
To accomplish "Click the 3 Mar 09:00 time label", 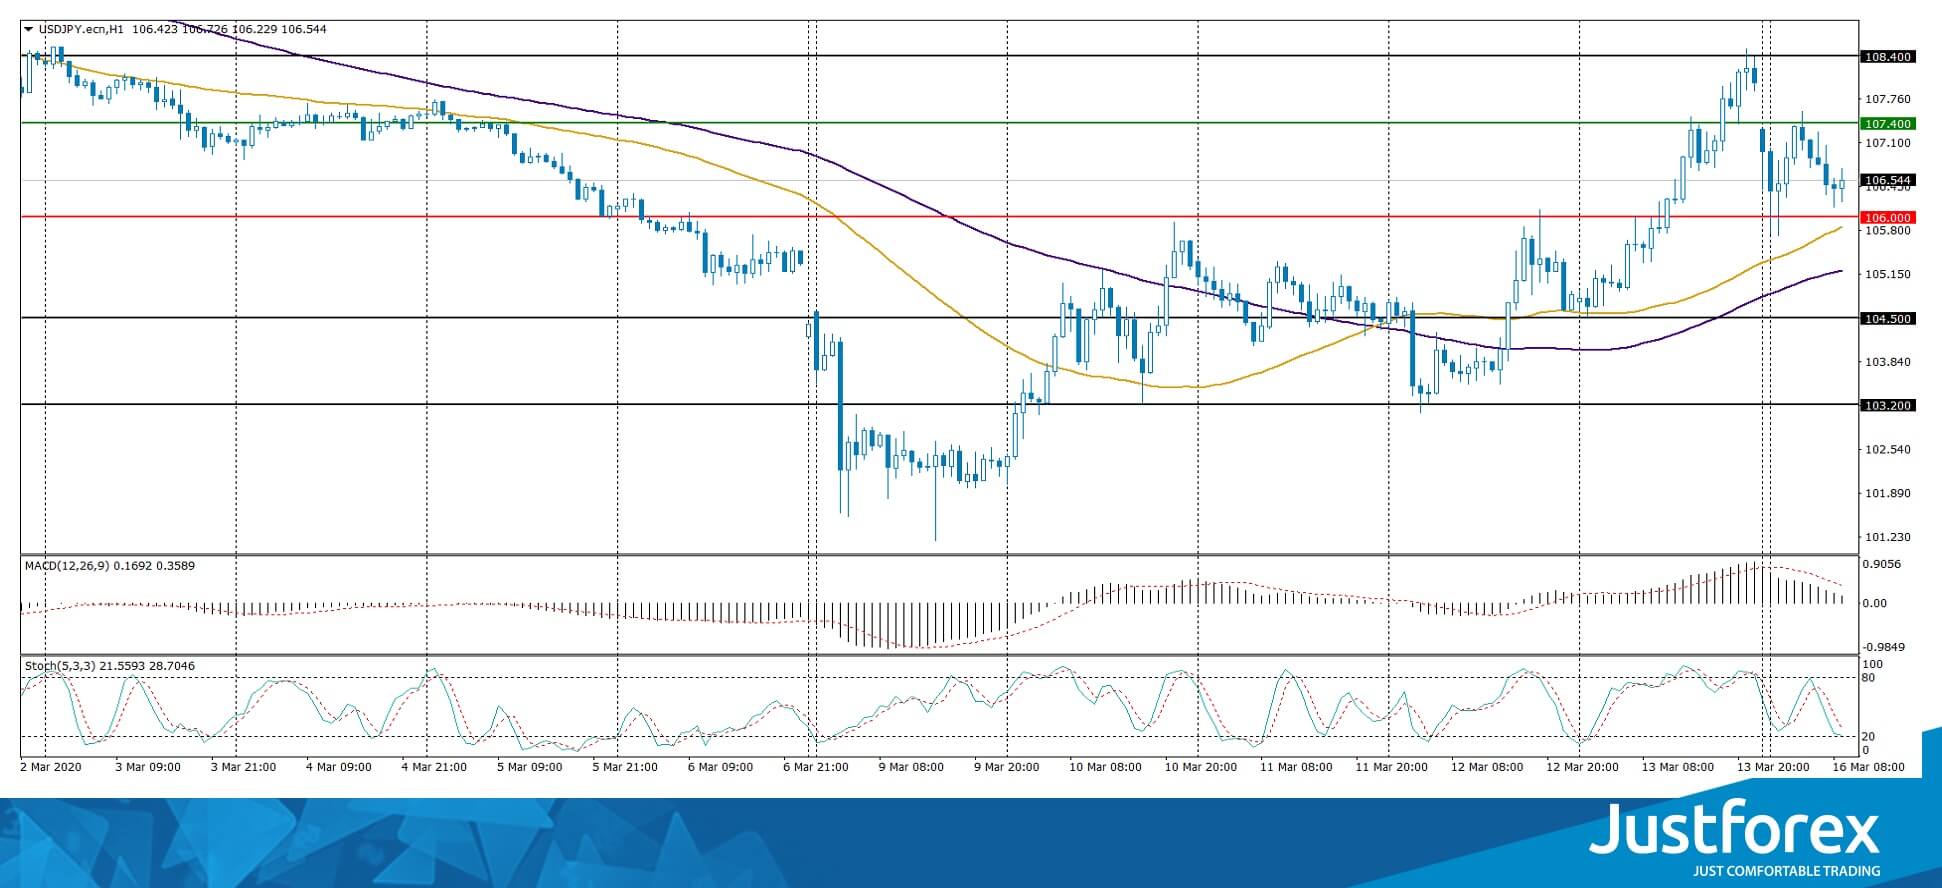I will coord(148,767).
